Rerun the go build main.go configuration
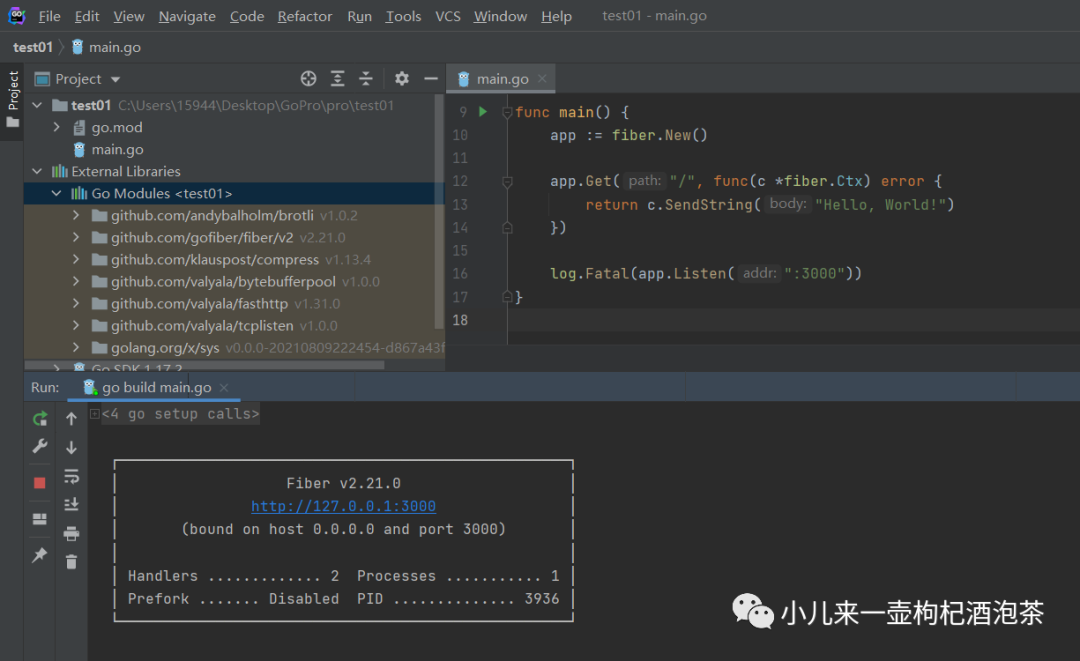 [x=40, y=419]
